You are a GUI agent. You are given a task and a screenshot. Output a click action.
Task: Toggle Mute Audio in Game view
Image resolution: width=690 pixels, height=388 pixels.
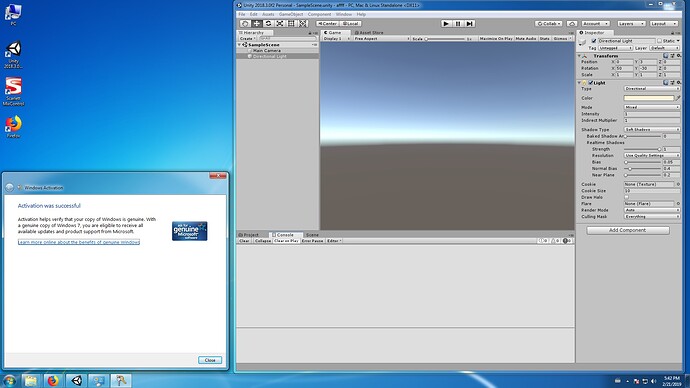pos(526,38)
